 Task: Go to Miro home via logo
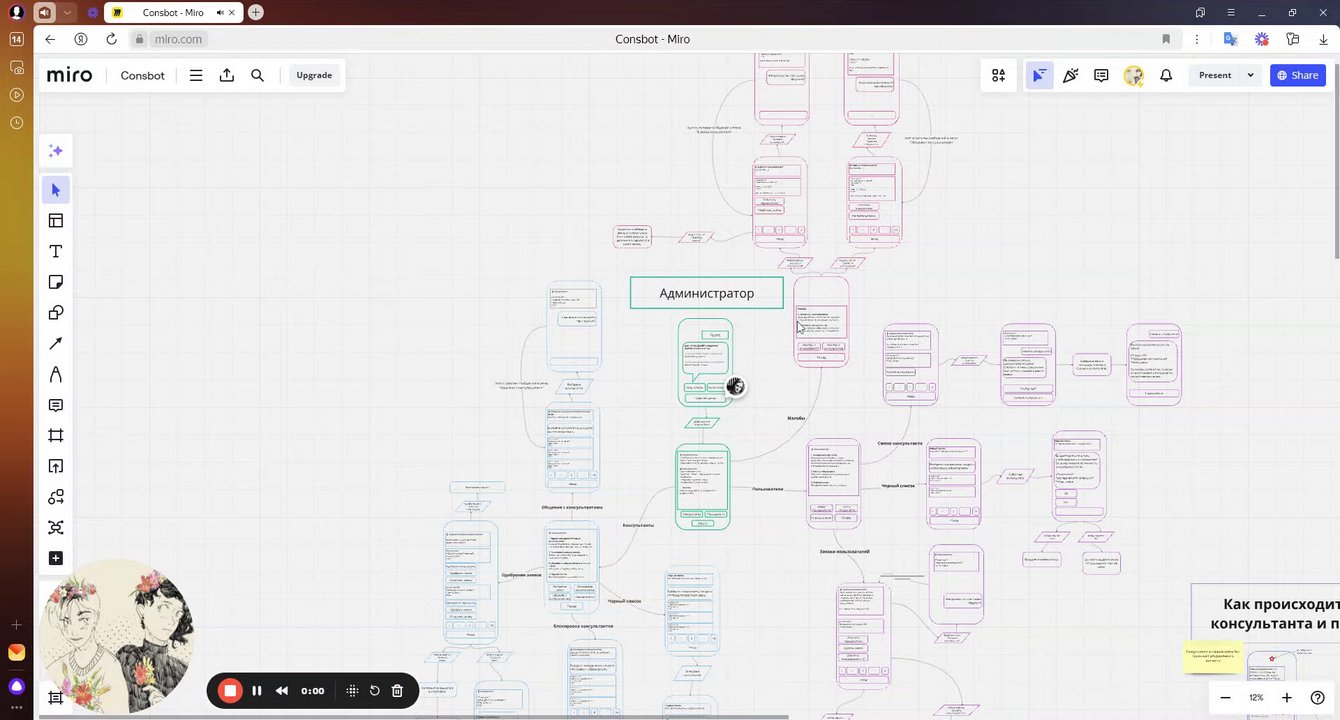(x=69, y=75)
